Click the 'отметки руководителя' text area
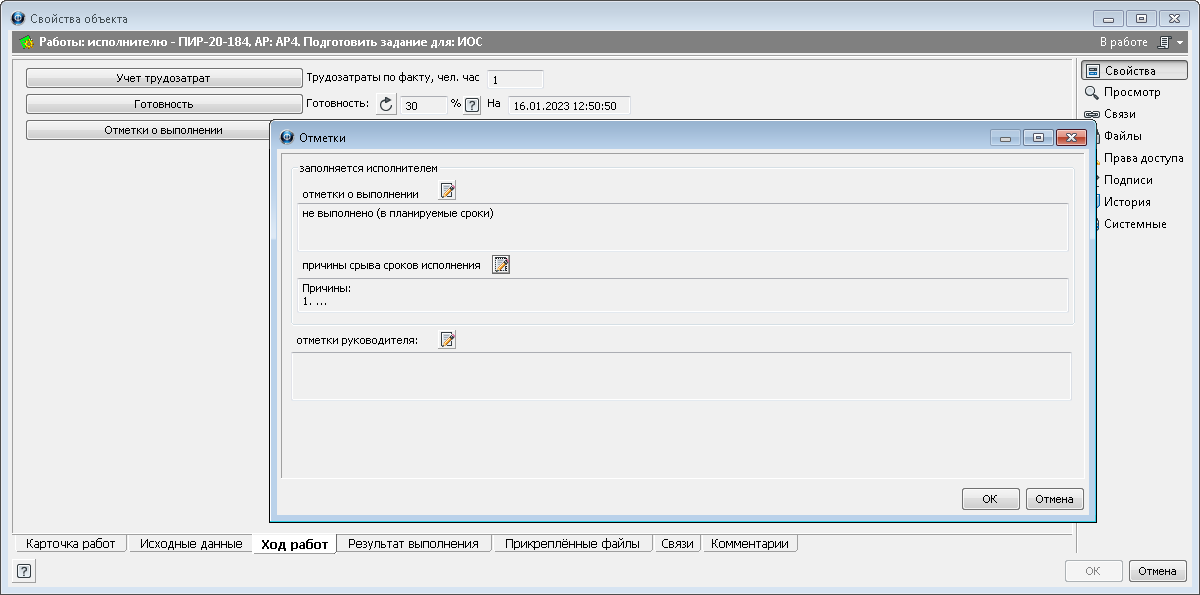The image size is (1200, 595). pyautogui.click(x=680, y=376)
